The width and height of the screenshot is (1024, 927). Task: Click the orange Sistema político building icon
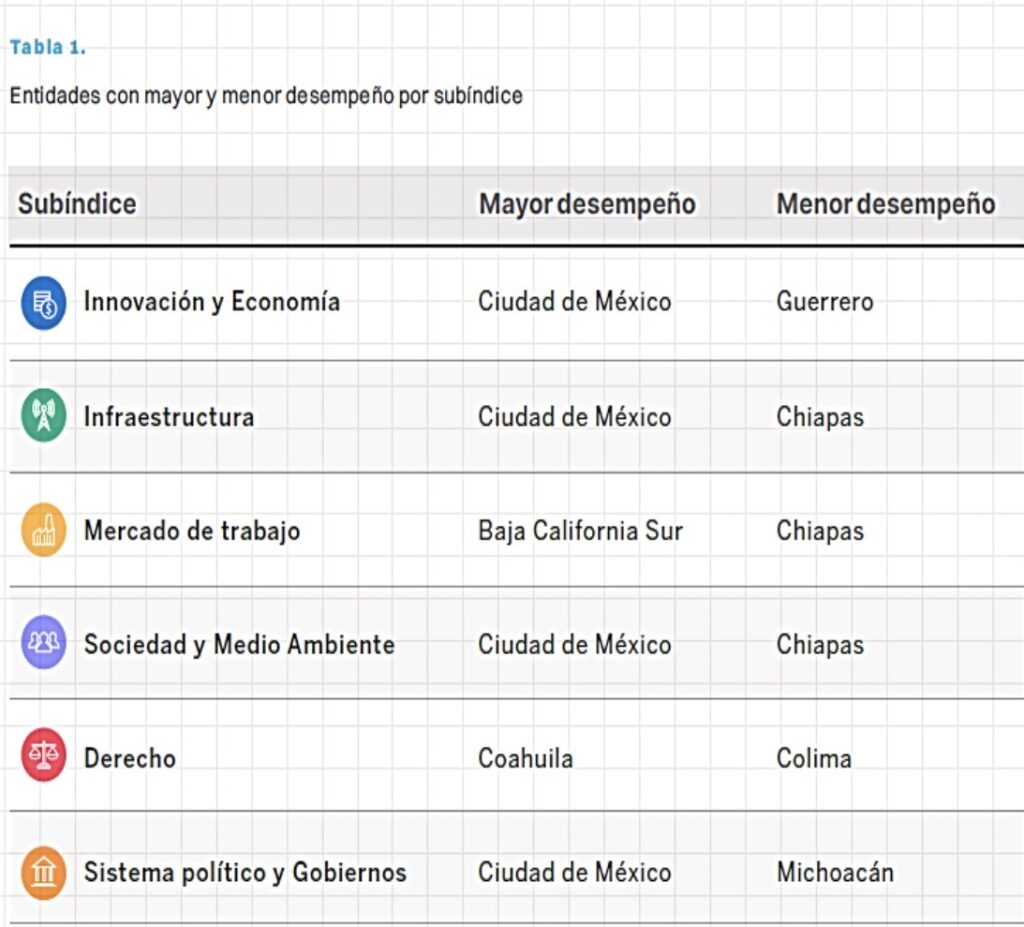pyautogui.click(x=44, y=872)
